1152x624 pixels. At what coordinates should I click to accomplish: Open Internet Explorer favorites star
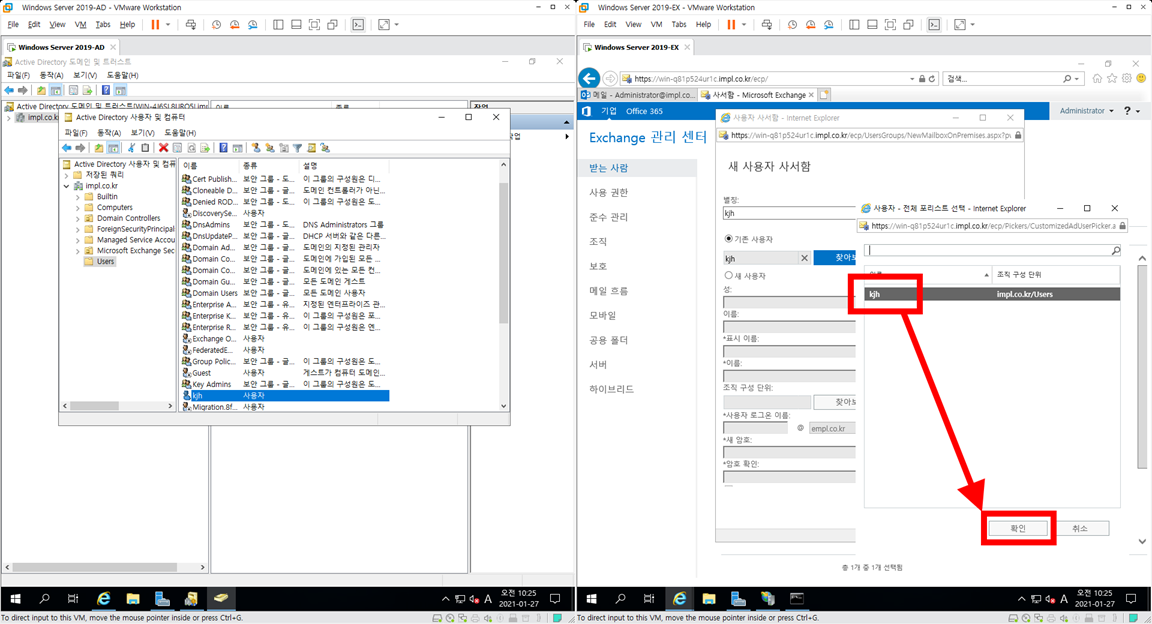(x=1112, y=78)
